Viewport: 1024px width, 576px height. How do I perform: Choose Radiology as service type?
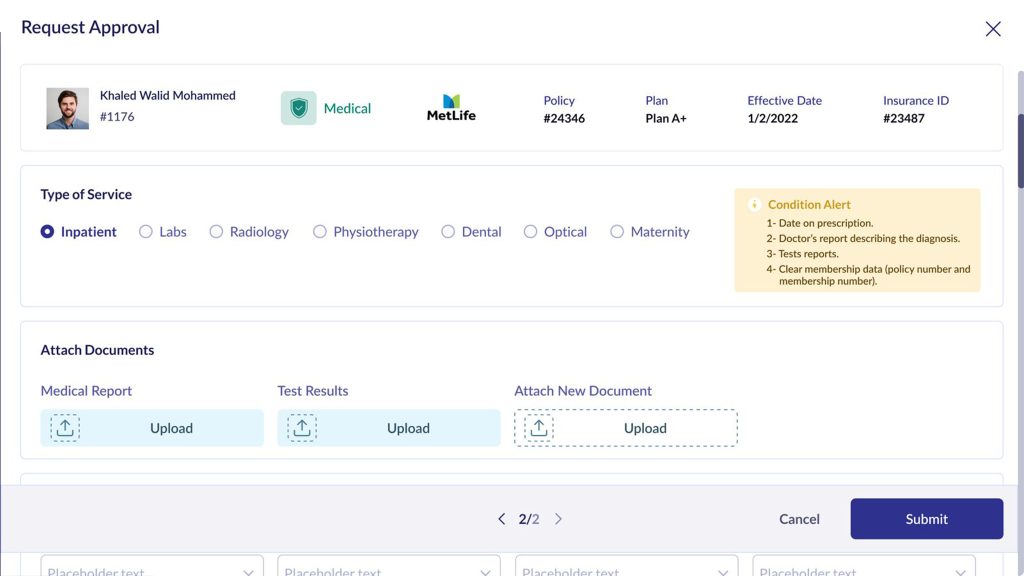(x=216, y=232)
